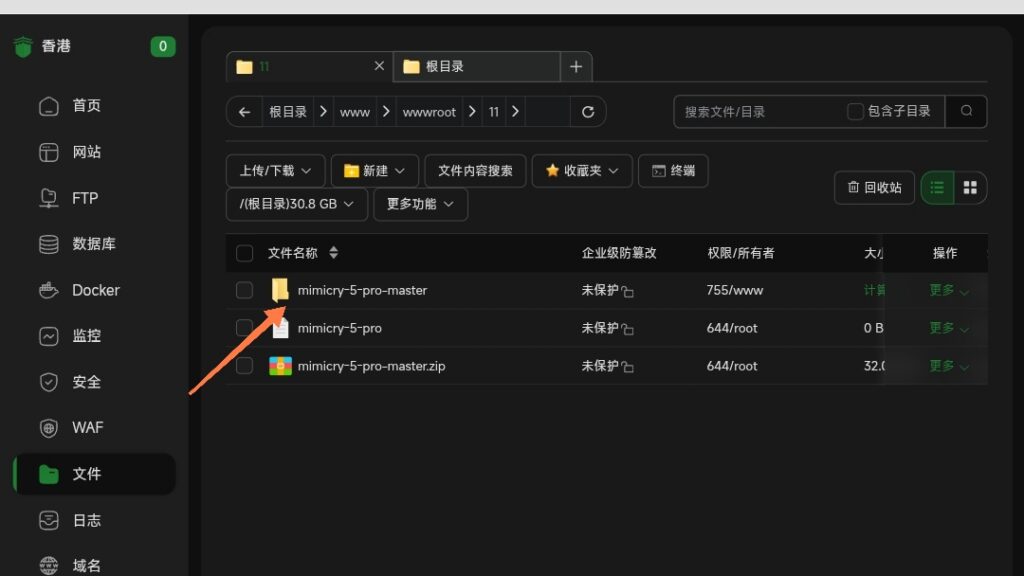This screenshot has width=1024, height=576.
Task: Check the select-all box in the file list header
Action: (x=244, y=253)
